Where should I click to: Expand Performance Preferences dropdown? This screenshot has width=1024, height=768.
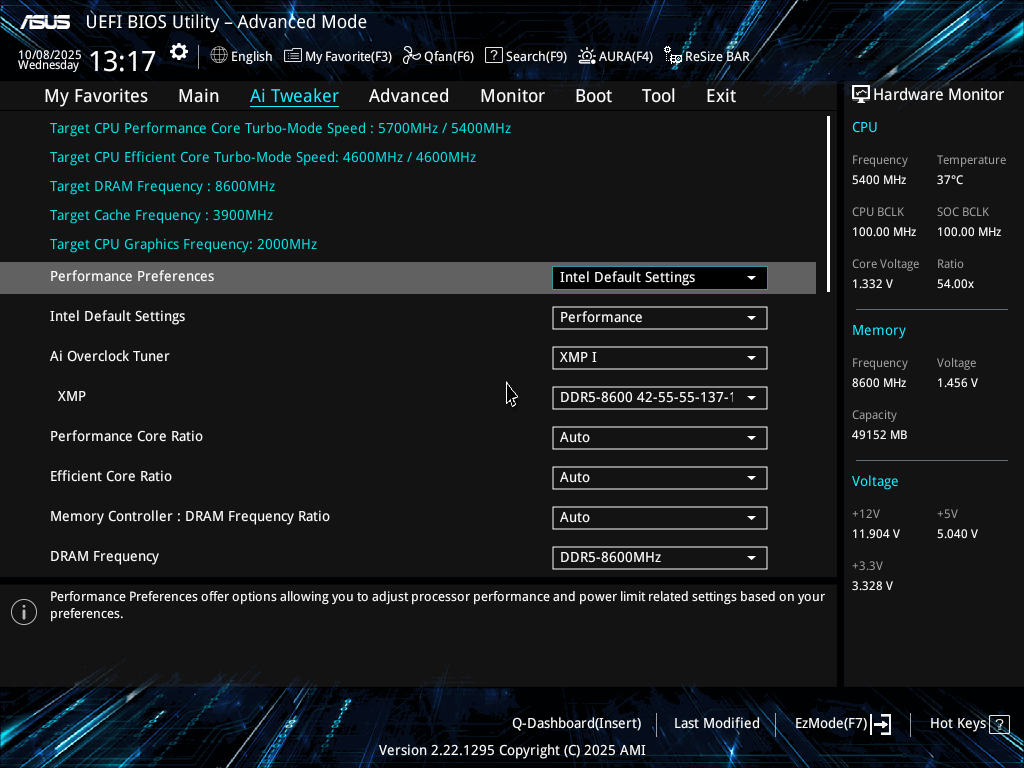point(659,278)
